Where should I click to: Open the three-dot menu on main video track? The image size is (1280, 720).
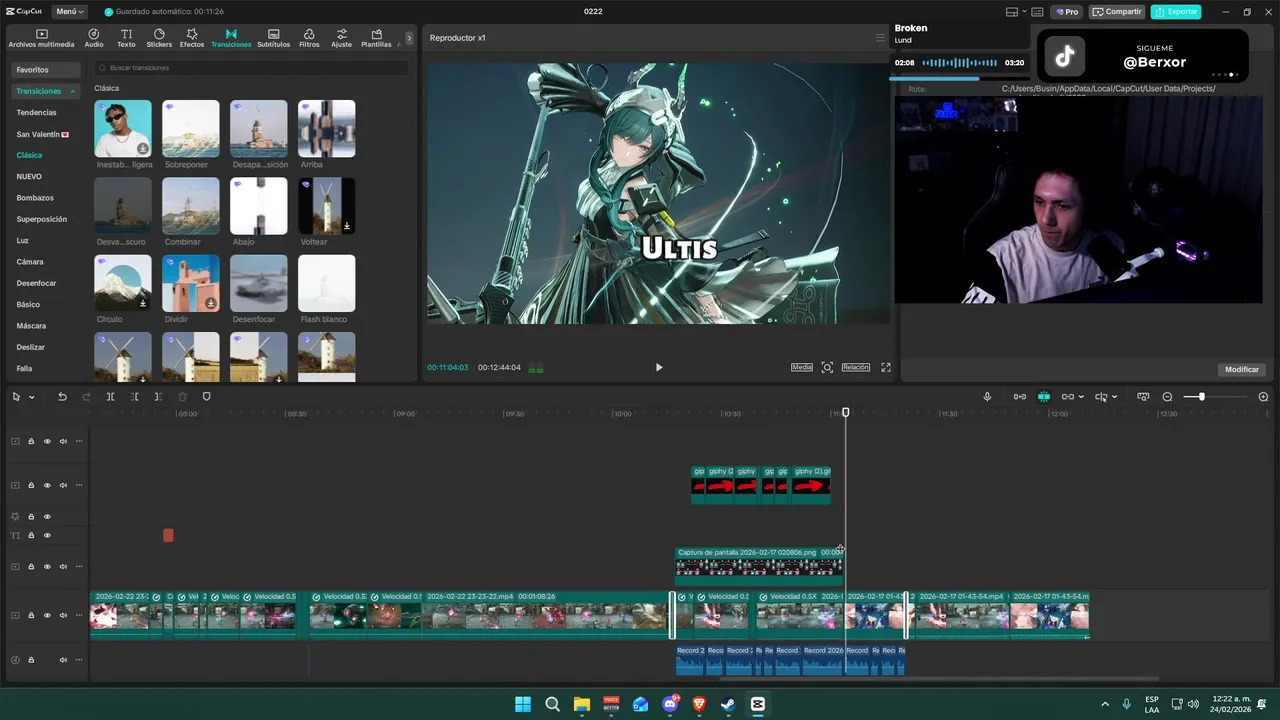(x=79, y=615)
